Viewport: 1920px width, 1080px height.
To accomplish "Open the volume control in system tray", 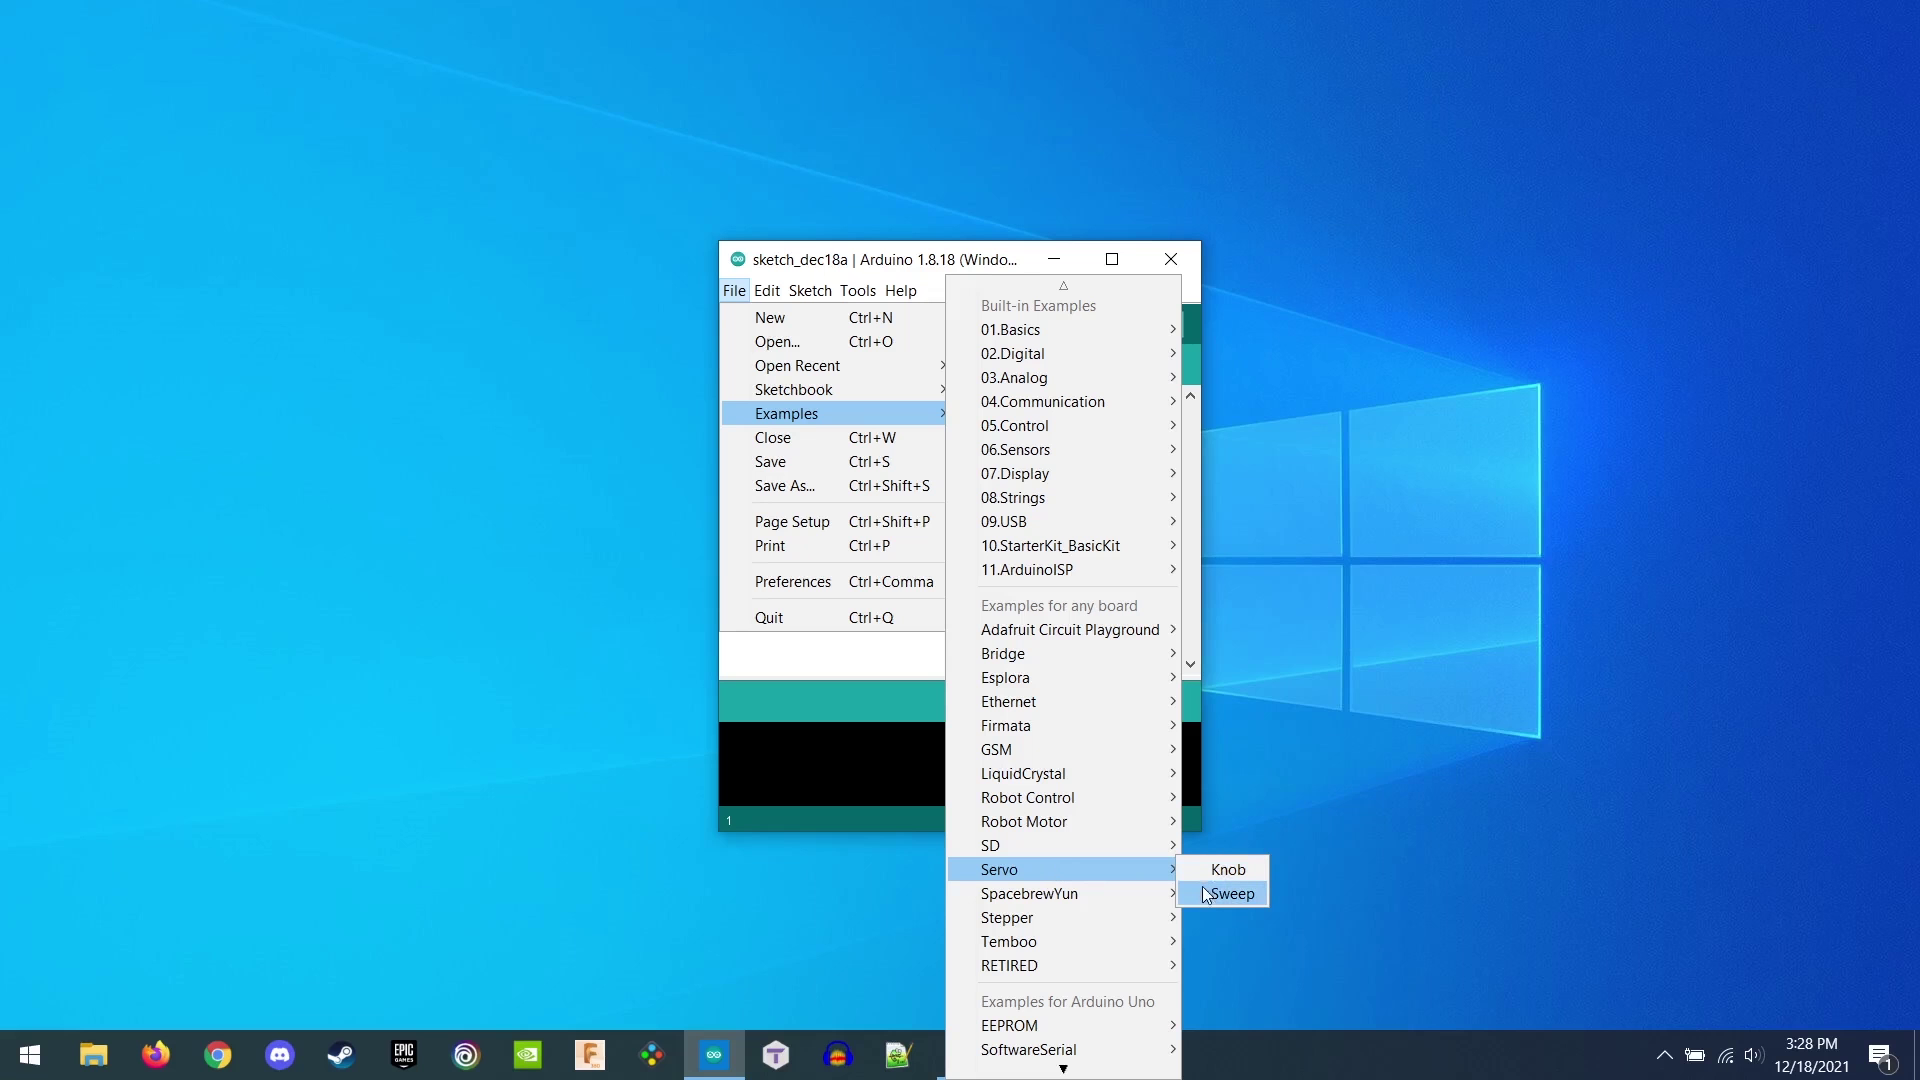I will click(x=1752, y=1055).
